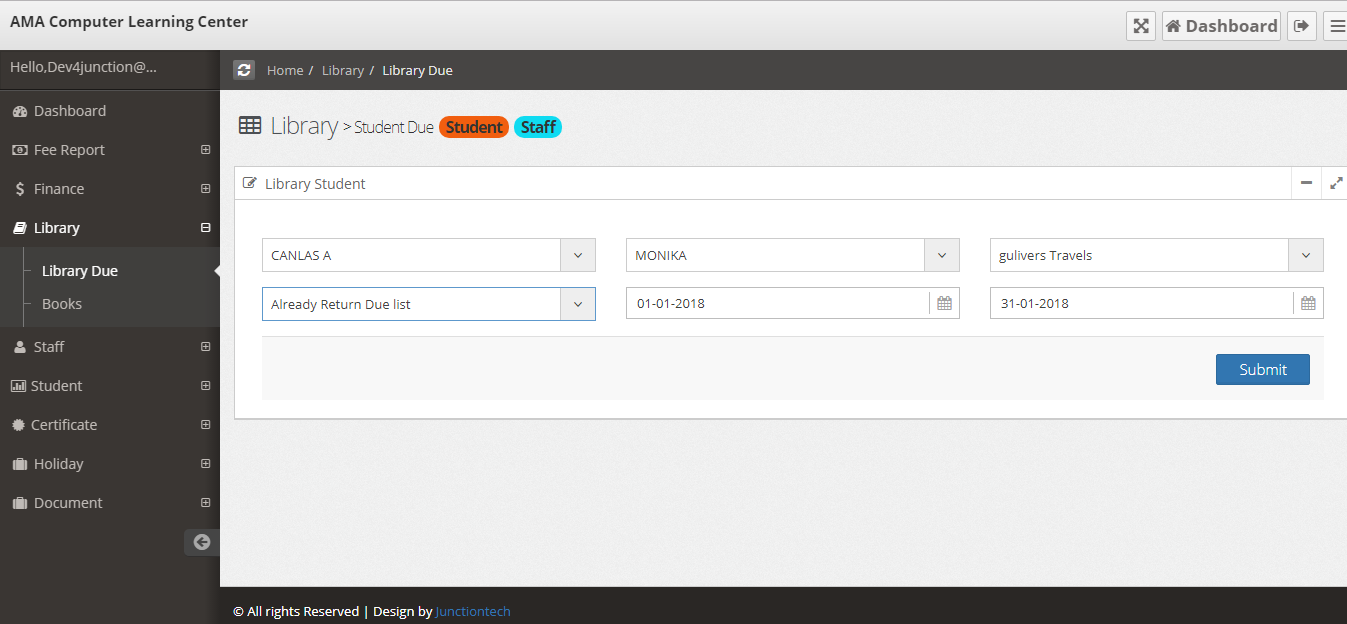Viewport: 1347px width, 624px height.
Task: Expand Holiday plus toggle
Action: point(205,464)
